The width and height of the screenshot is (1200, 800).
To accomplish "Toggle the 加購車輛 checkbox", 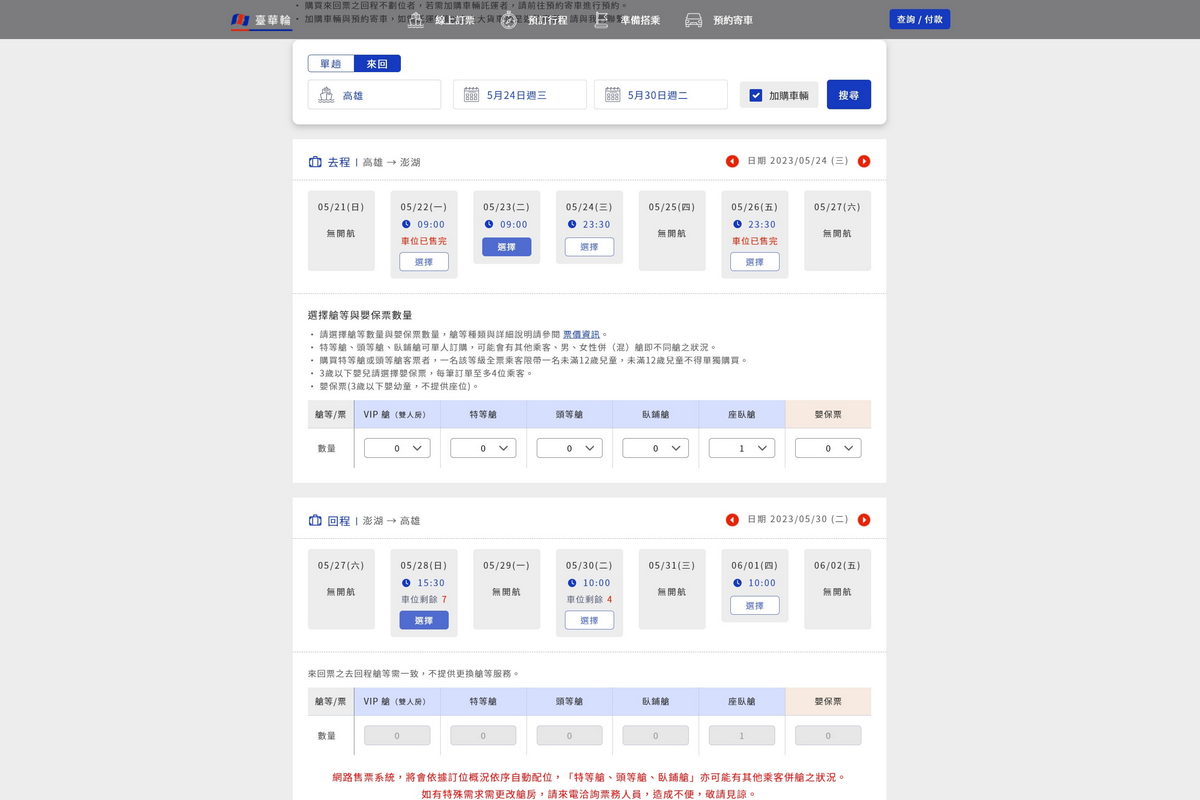I will [x=756, y=95].
